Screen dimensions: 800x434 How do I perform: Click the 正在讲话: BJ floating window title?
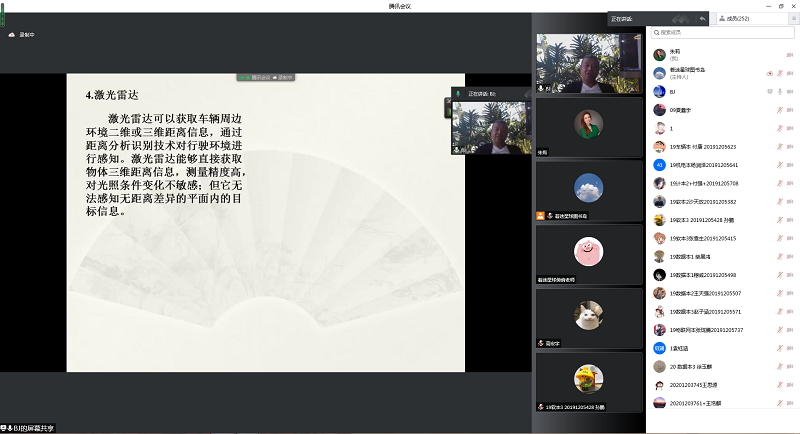point(482,93)
